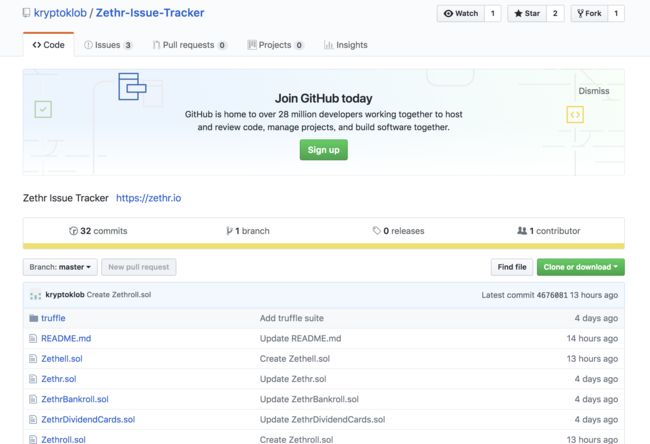650x444 pixels.
Task: Open the Zethell.sol file
Action: (62, 359)
